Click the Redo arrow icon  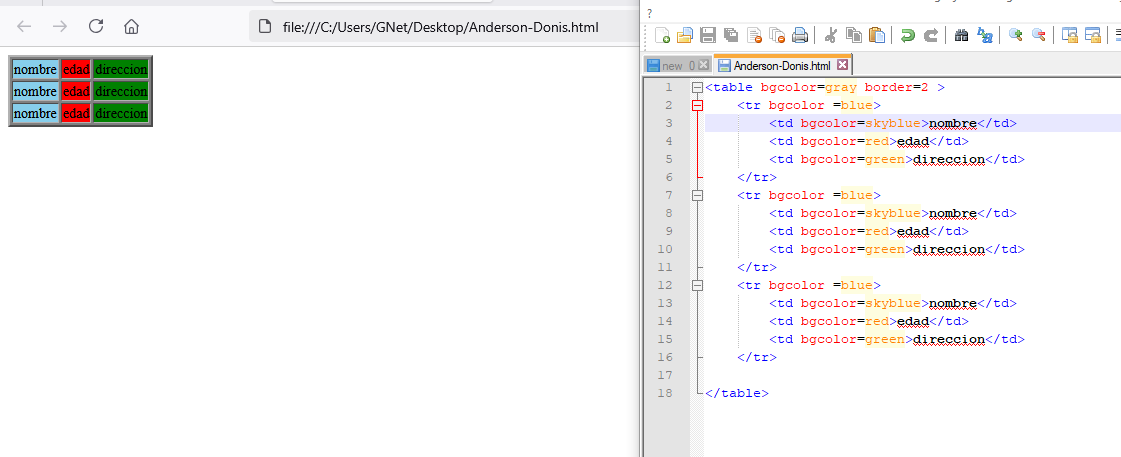931,35
